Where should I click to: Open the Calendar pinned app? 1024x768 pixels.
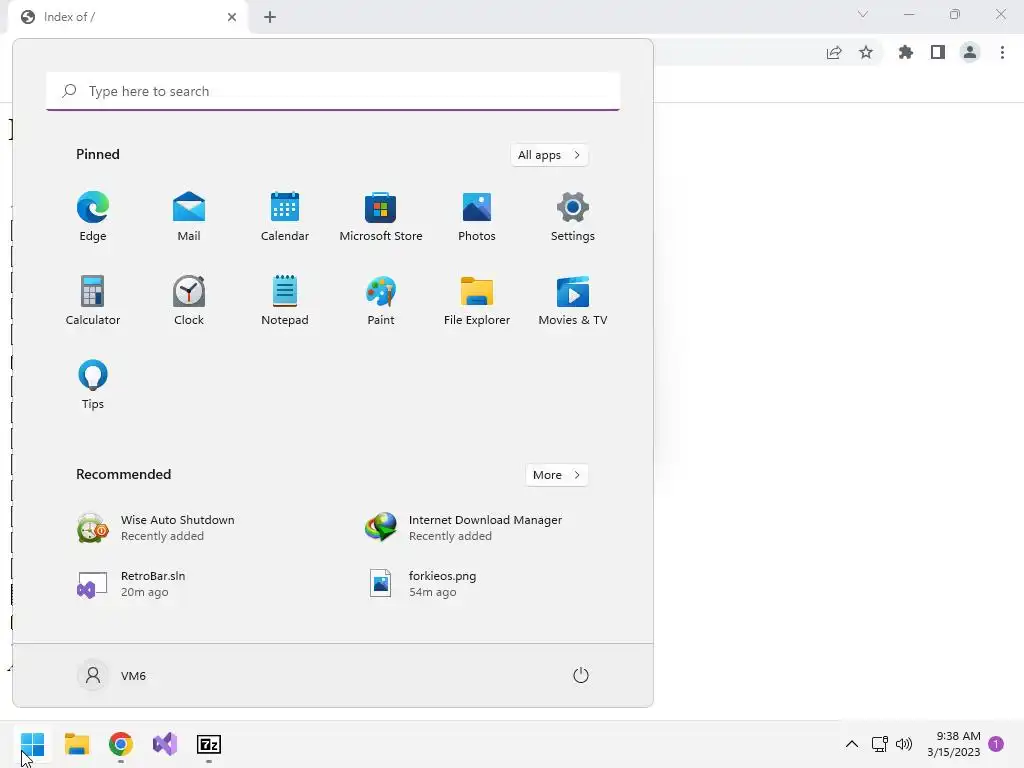[x=285, y=216]
